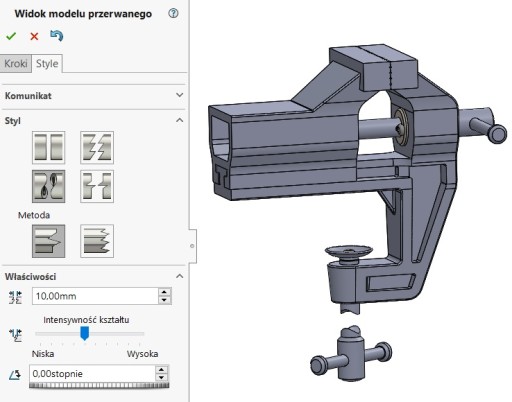Image resolution: width=512 pixels, height=402 pixels.
Task: Edit the 10,00mm gap field
Action: pos(95,296)
